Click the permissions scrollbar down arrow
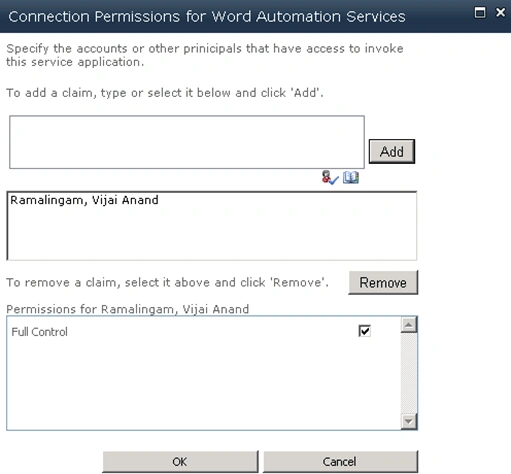Screen dimensions: 511x474 pos(409,421)
